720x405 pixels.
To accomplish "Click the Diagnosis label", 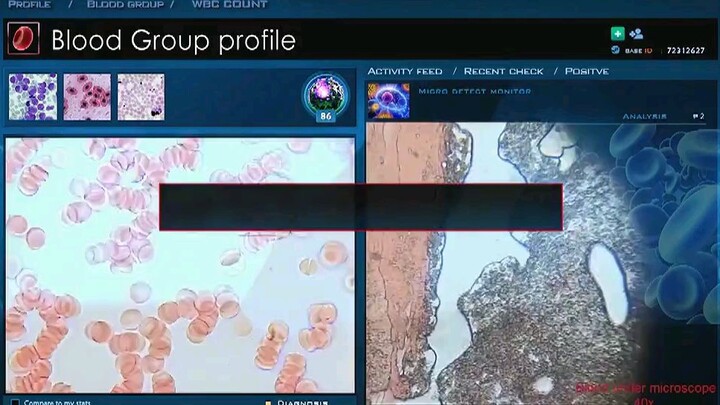I will coord(303,402).
